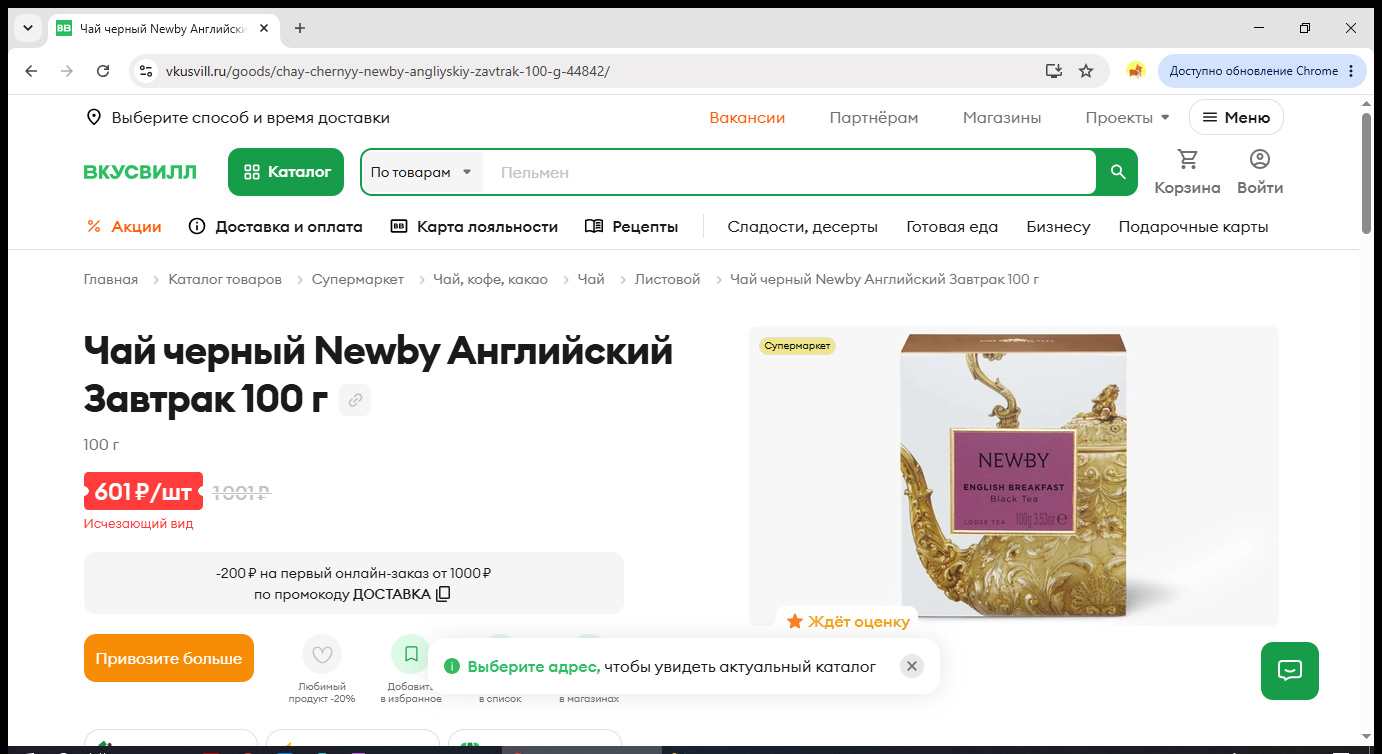1382x754 pixels.
Task: Open a new browser tab
Action: 300,28
